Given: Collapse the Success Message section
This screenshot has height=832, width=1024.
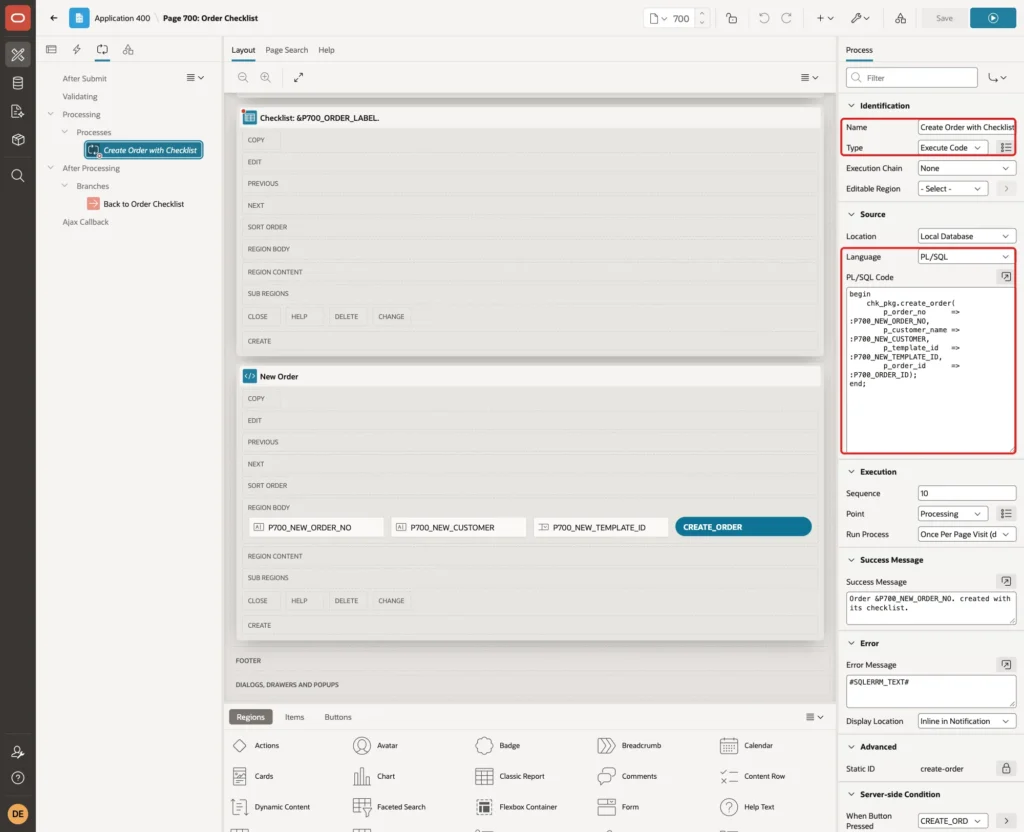Looking at the screenshot, I should pyautogui.click(x=851, y=560).
